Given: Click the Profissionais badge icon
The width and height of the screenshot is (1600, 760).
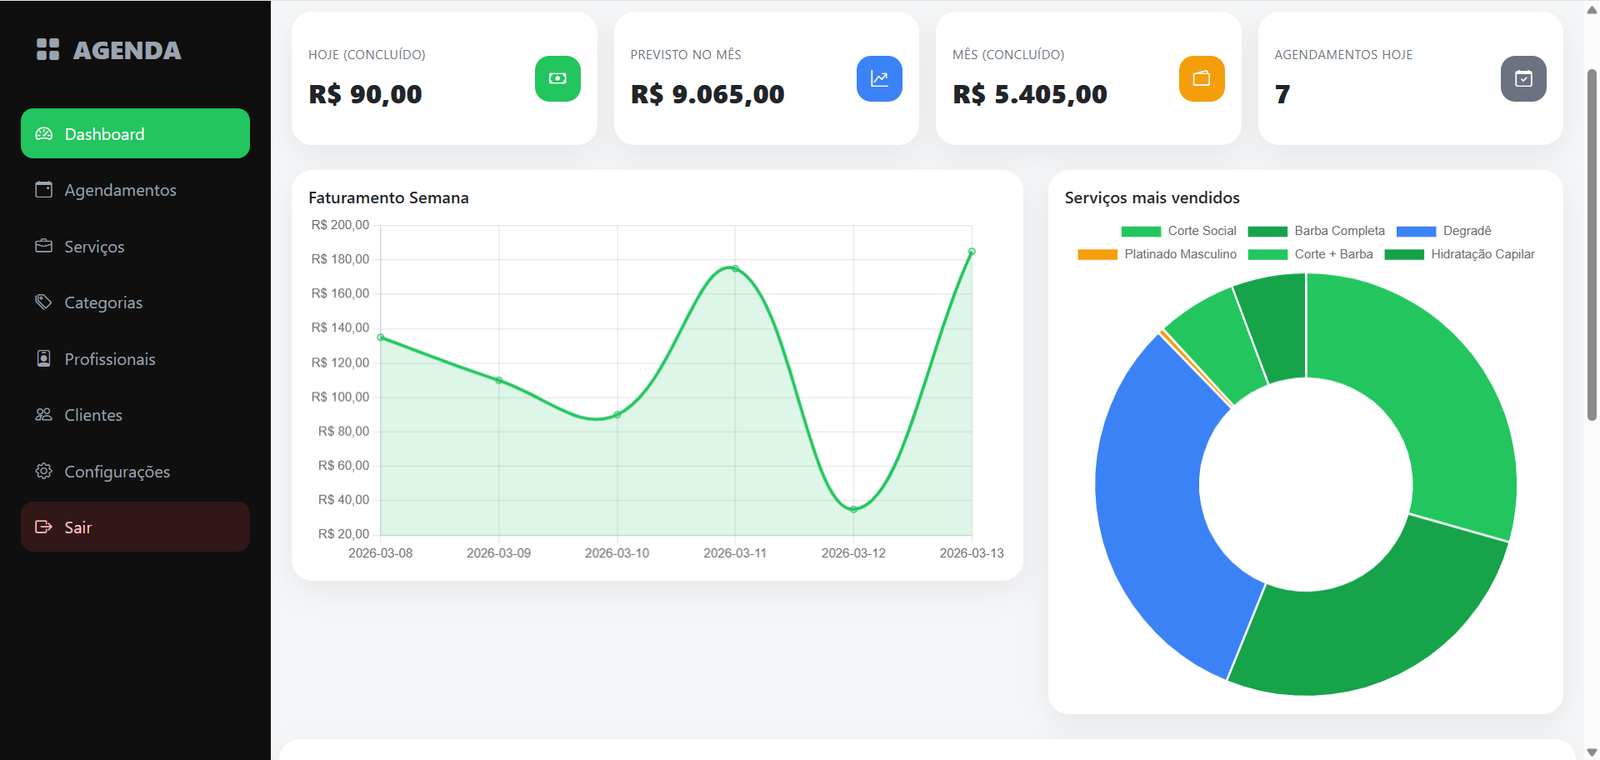Looking at the screenshot, I should pos(44,358).
